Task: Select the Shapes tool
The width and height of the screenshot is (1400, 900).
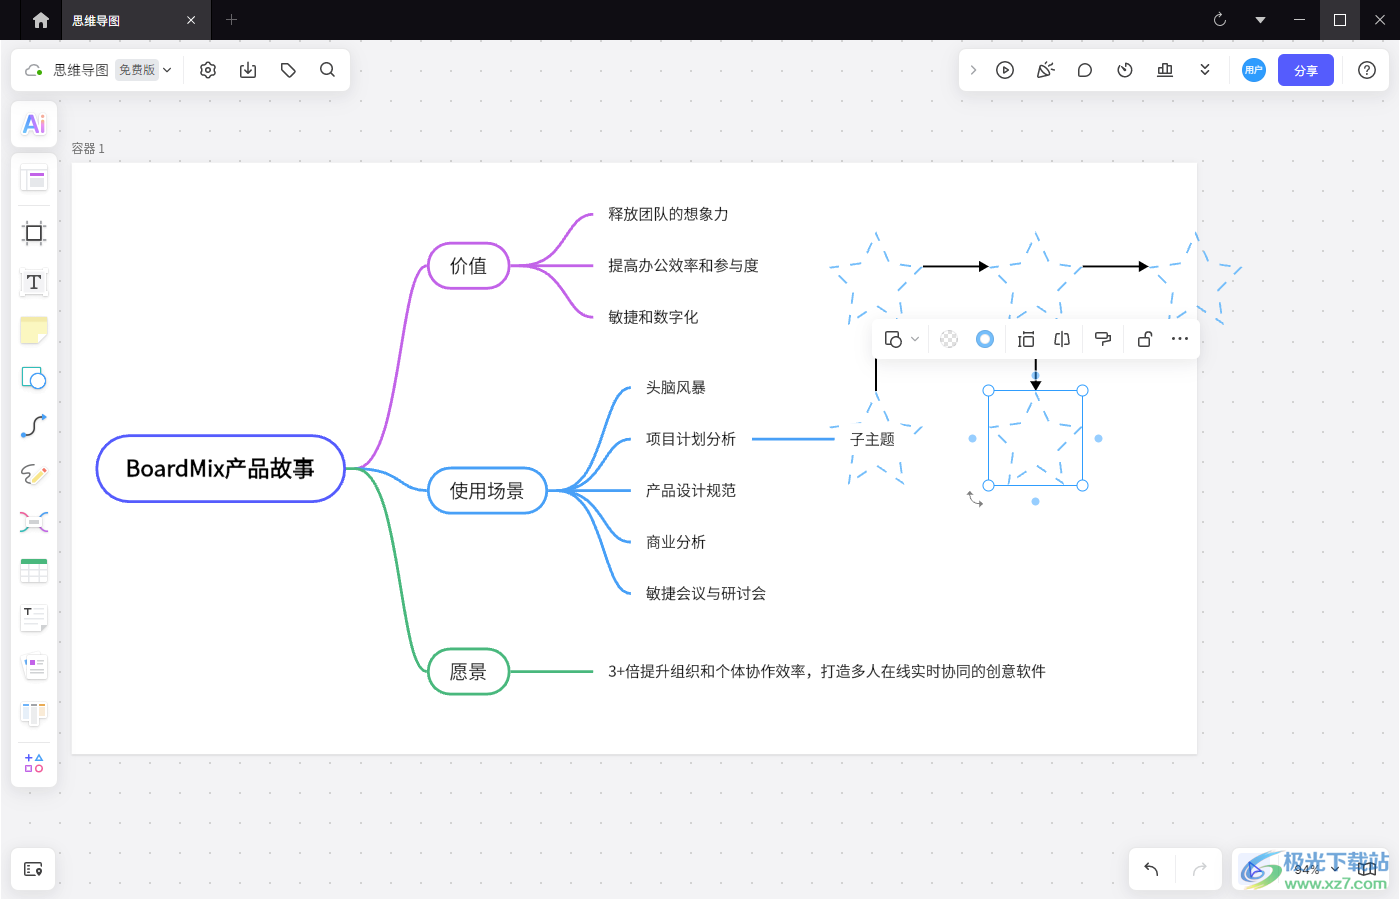Action: coord(34,378)
